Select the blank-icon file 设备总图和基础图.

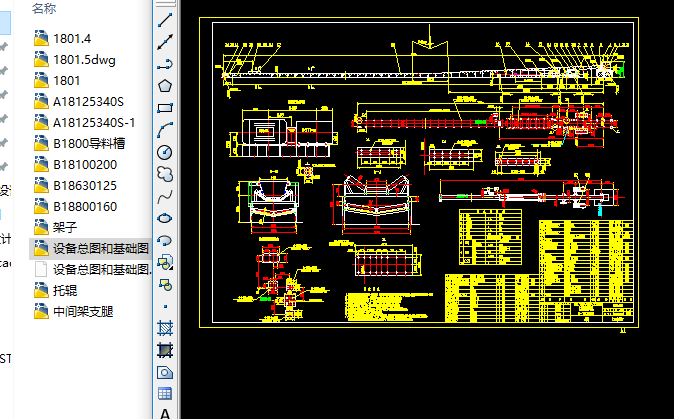tap(93, 270)
